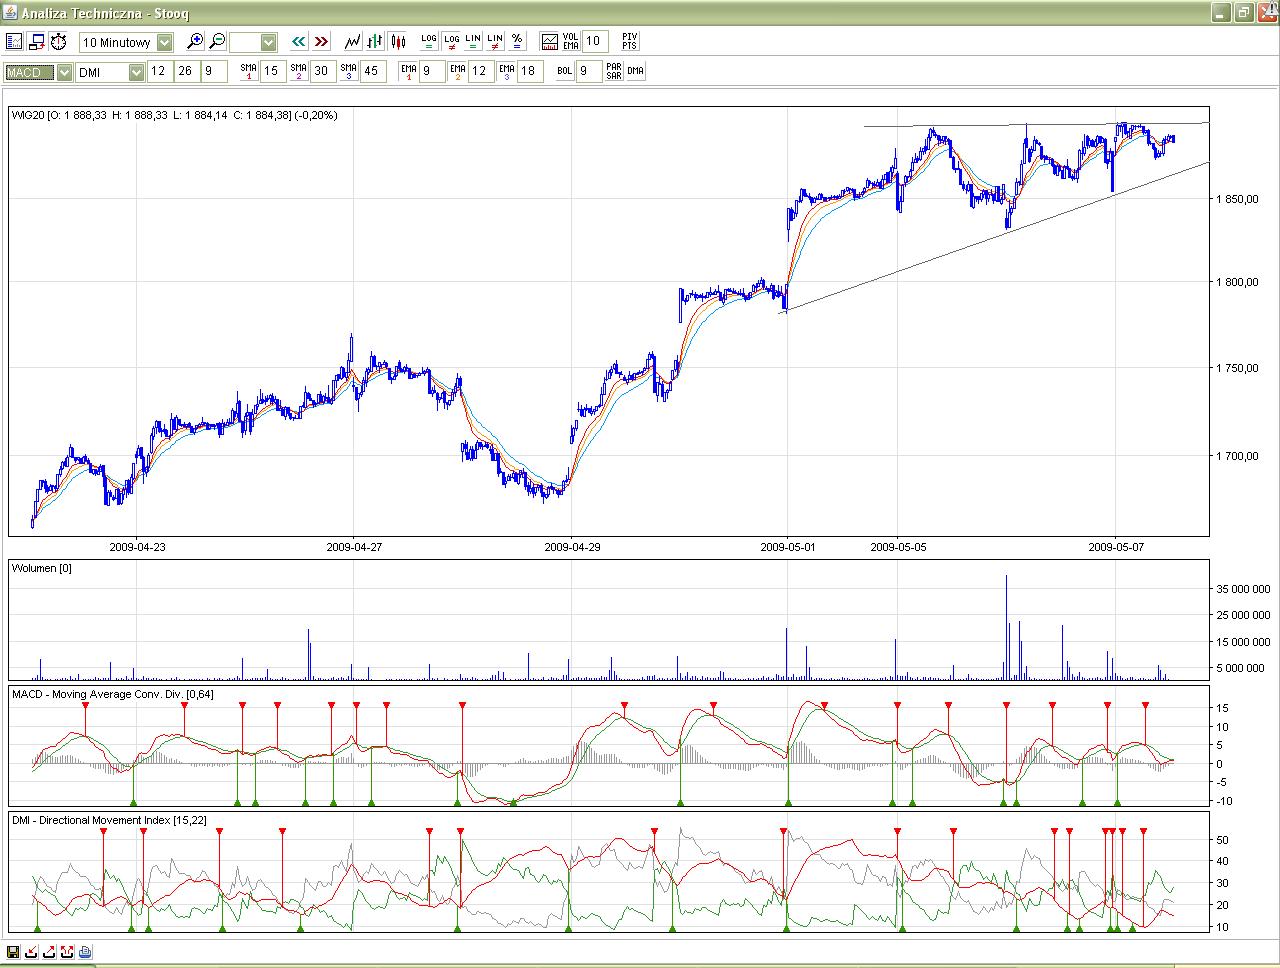
Task: Zoom out with the minus magnifier
Action: pos(217,42)
